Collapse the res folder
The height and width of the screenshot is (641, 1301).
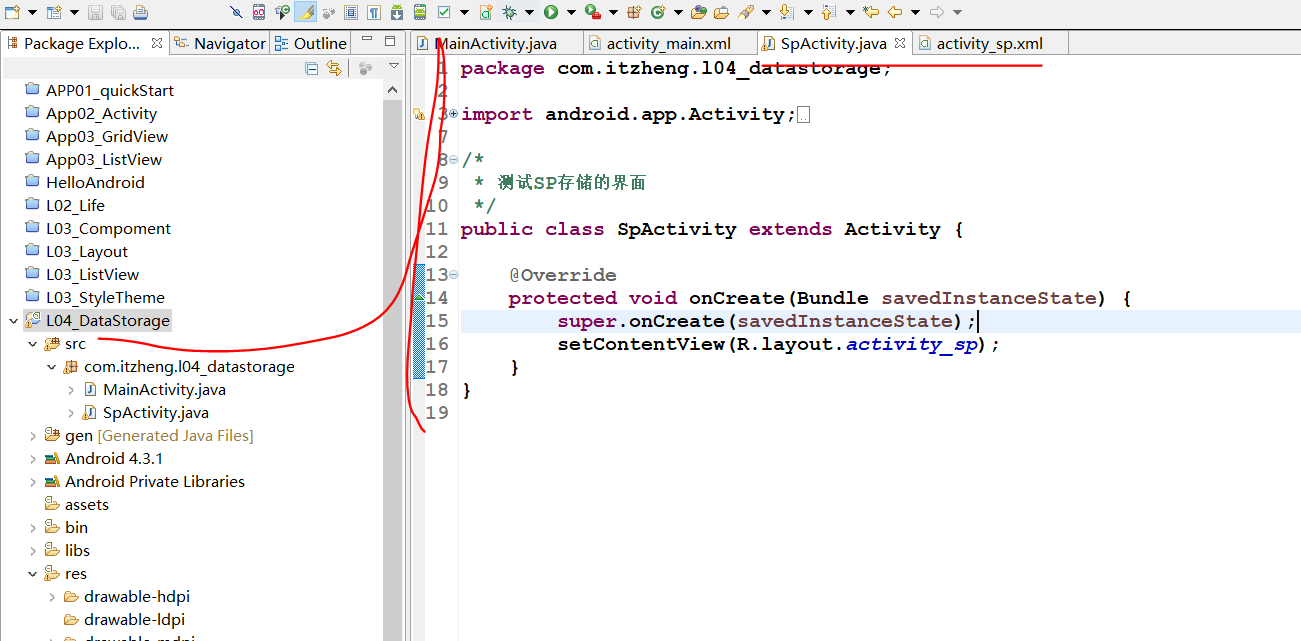click(33, 573)
